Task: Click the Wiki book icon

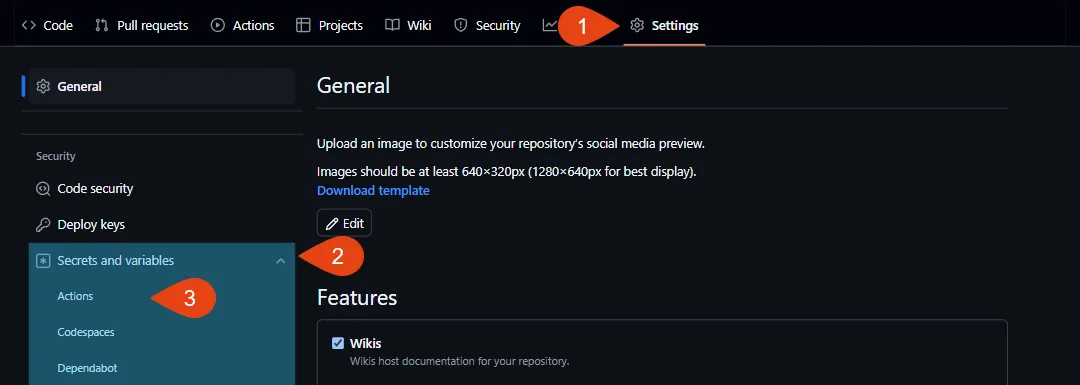Action: [392, 25]
